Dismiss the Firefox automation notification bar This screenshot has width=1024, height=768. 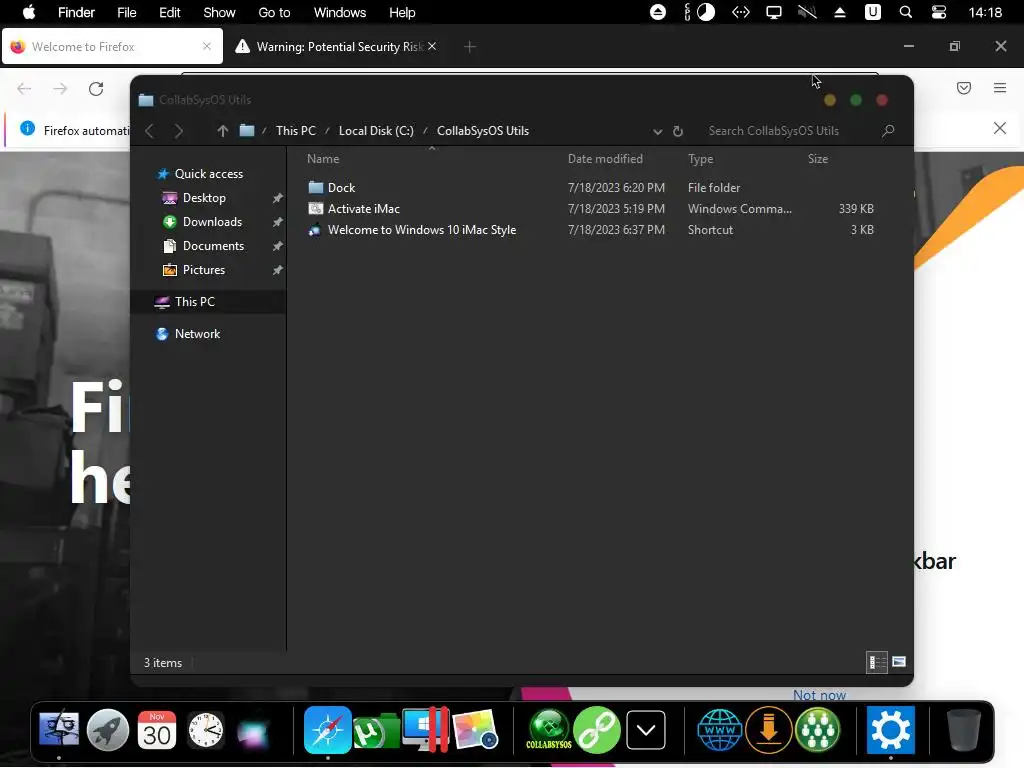click(1000, 128)
